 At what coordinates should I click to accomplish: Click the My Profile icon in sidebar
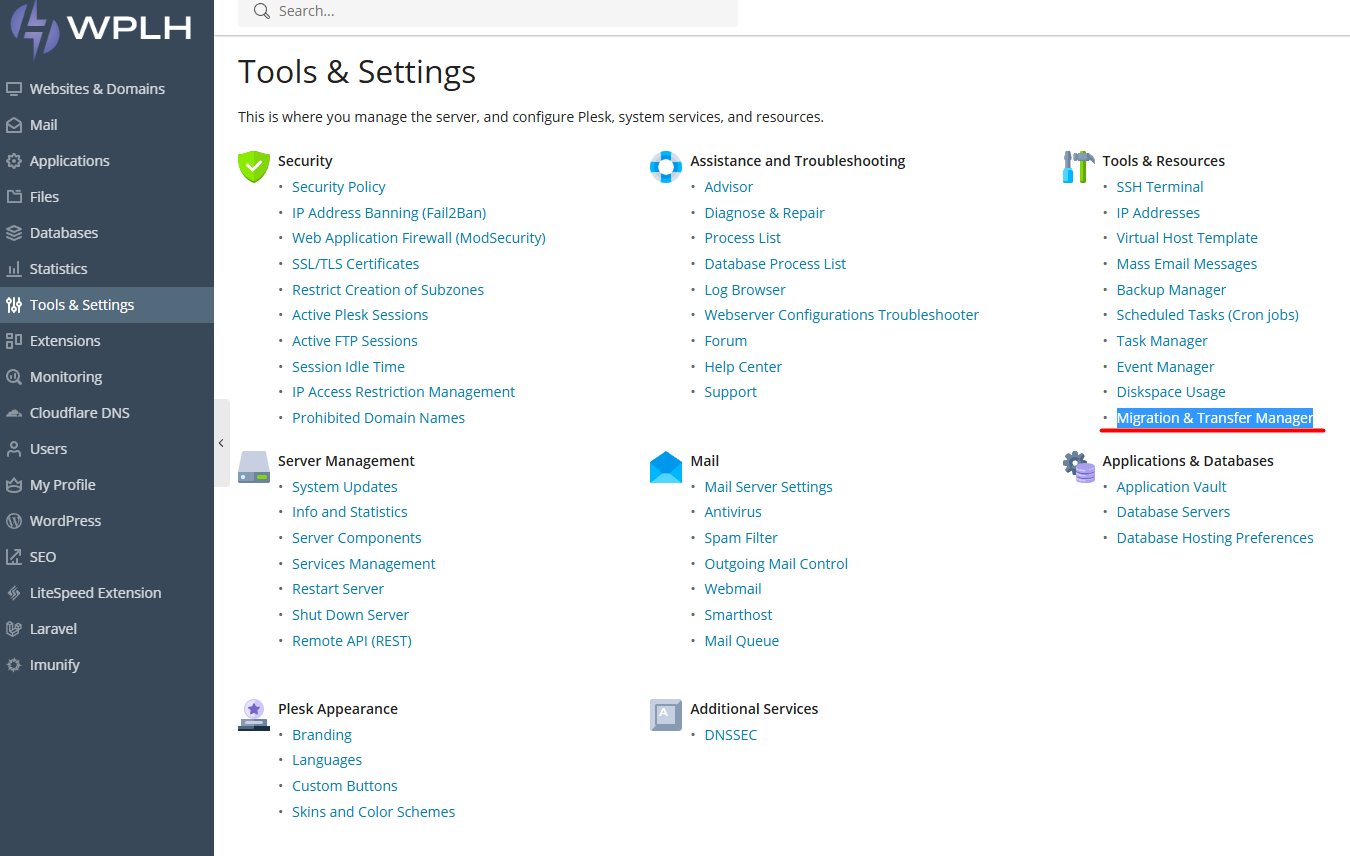tap(14, 485)
